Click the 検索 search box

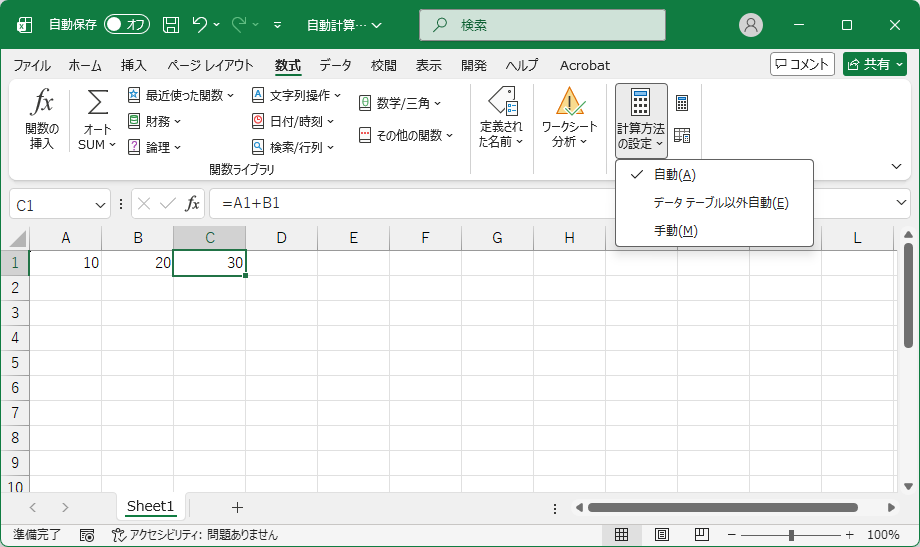(x=542, y=25)
